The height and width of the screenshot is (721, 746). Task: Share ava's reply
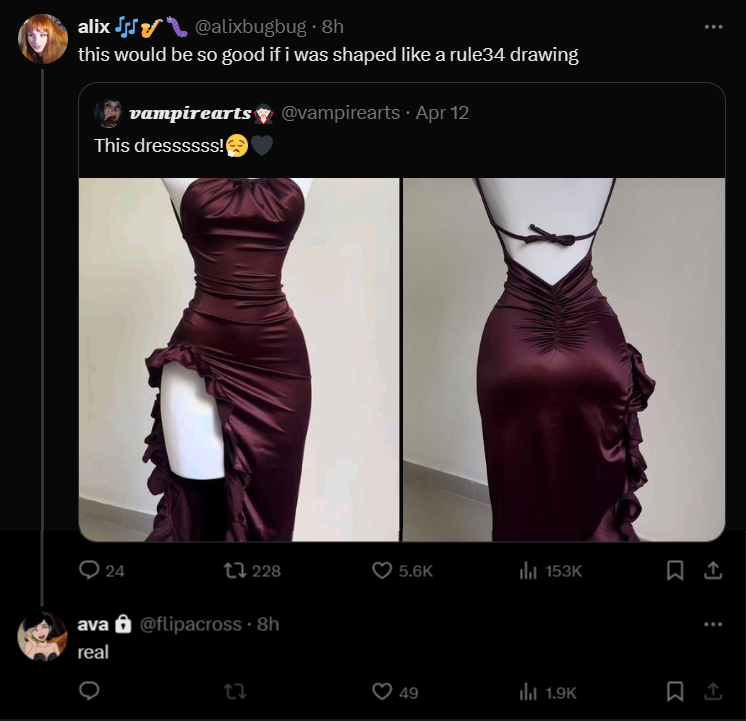[x=713, y=691]
